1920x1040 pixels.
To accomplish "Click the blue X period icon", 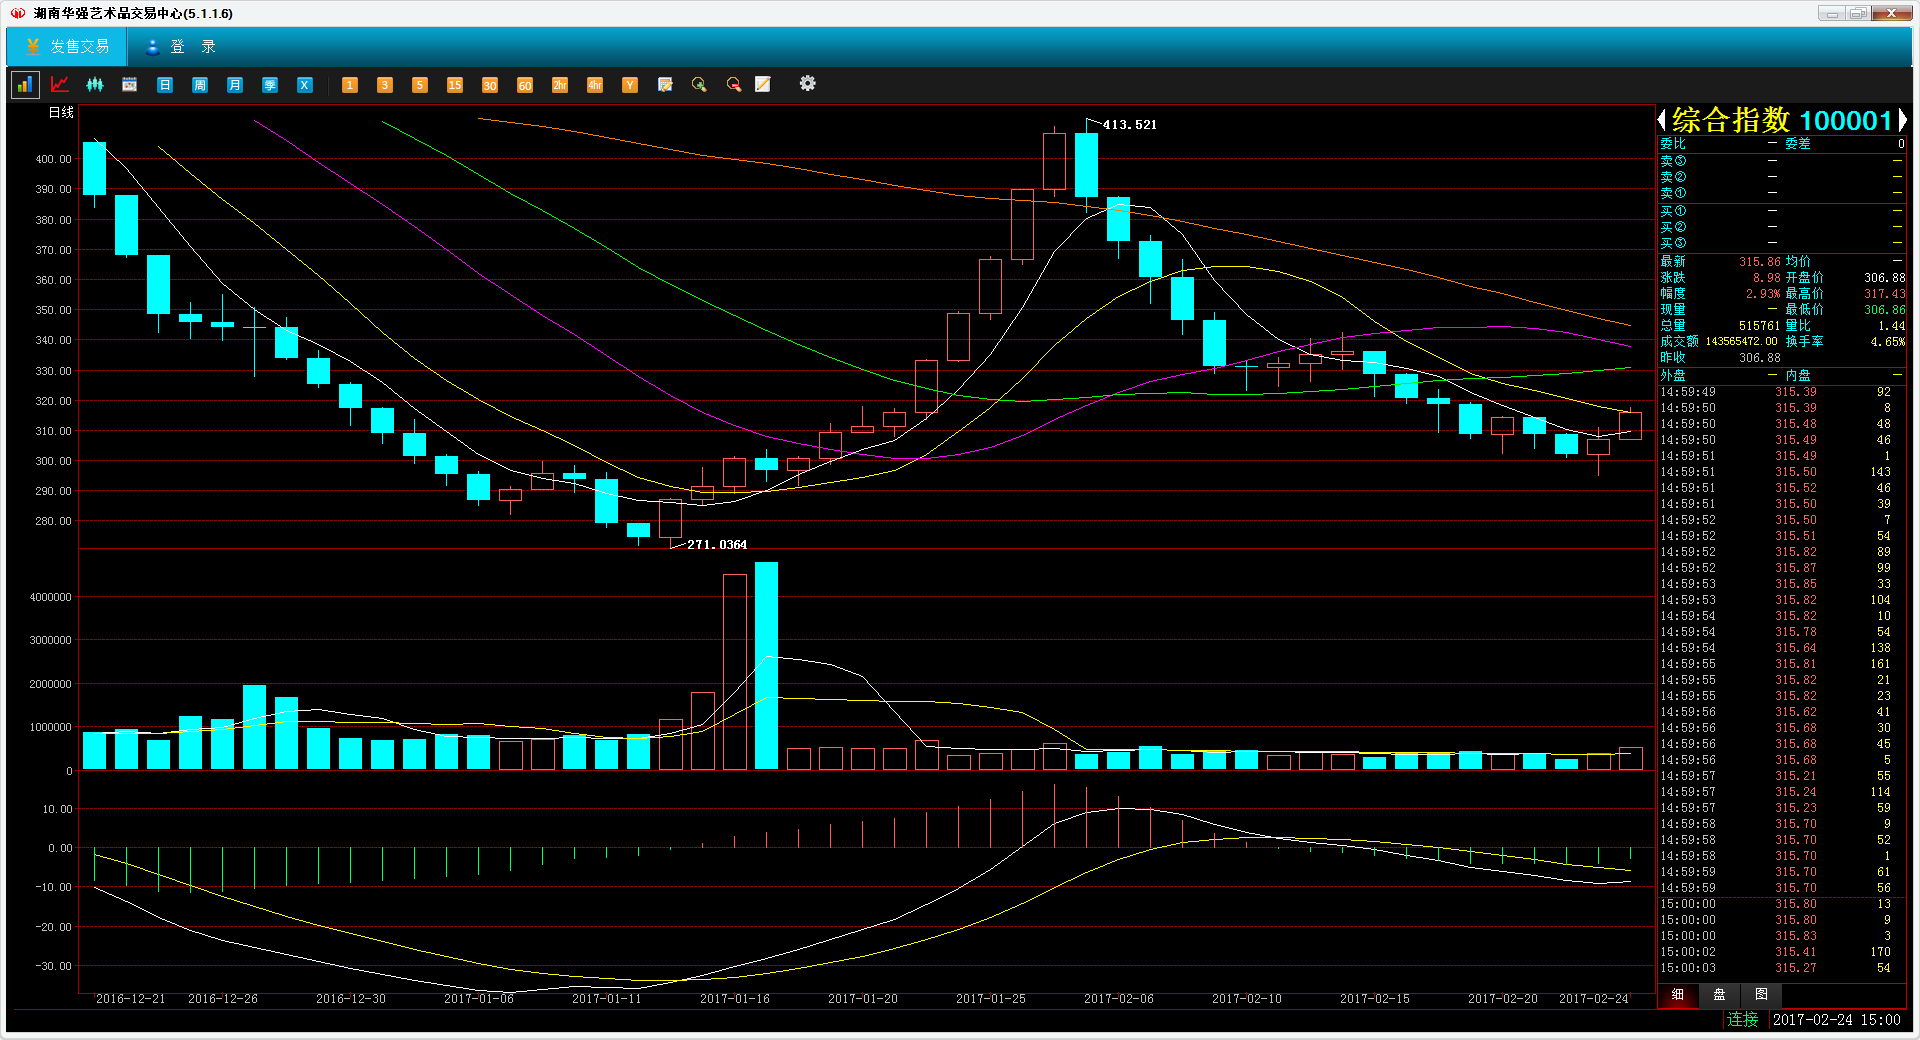I will tap(305, 85).
